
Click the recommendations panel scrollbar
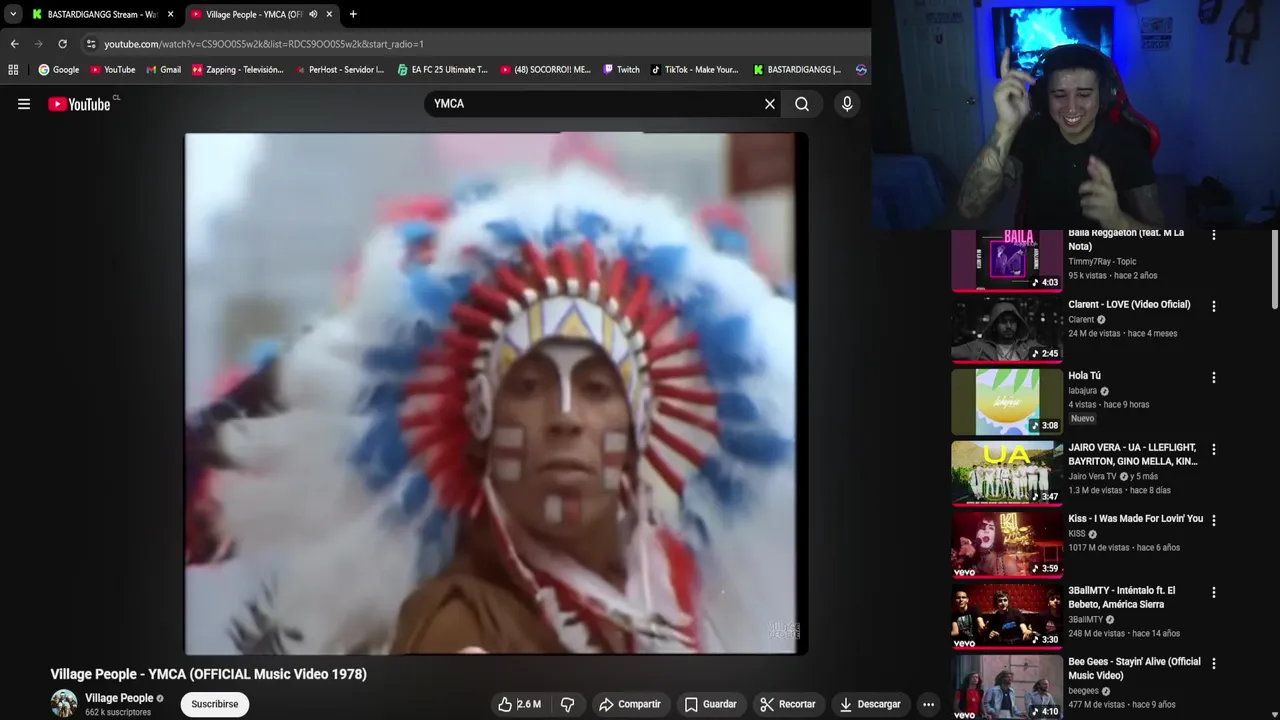point(1275,270)
